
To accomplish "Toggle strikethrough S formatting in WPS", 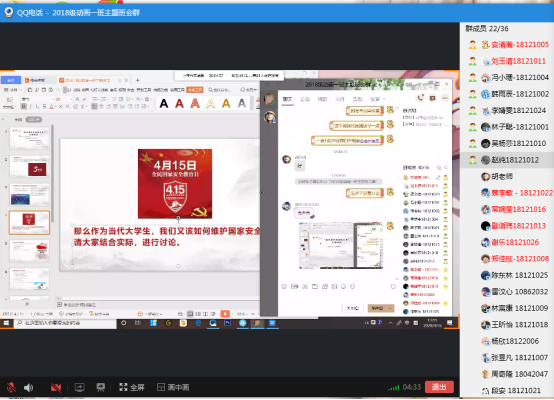I will point(44,106).
